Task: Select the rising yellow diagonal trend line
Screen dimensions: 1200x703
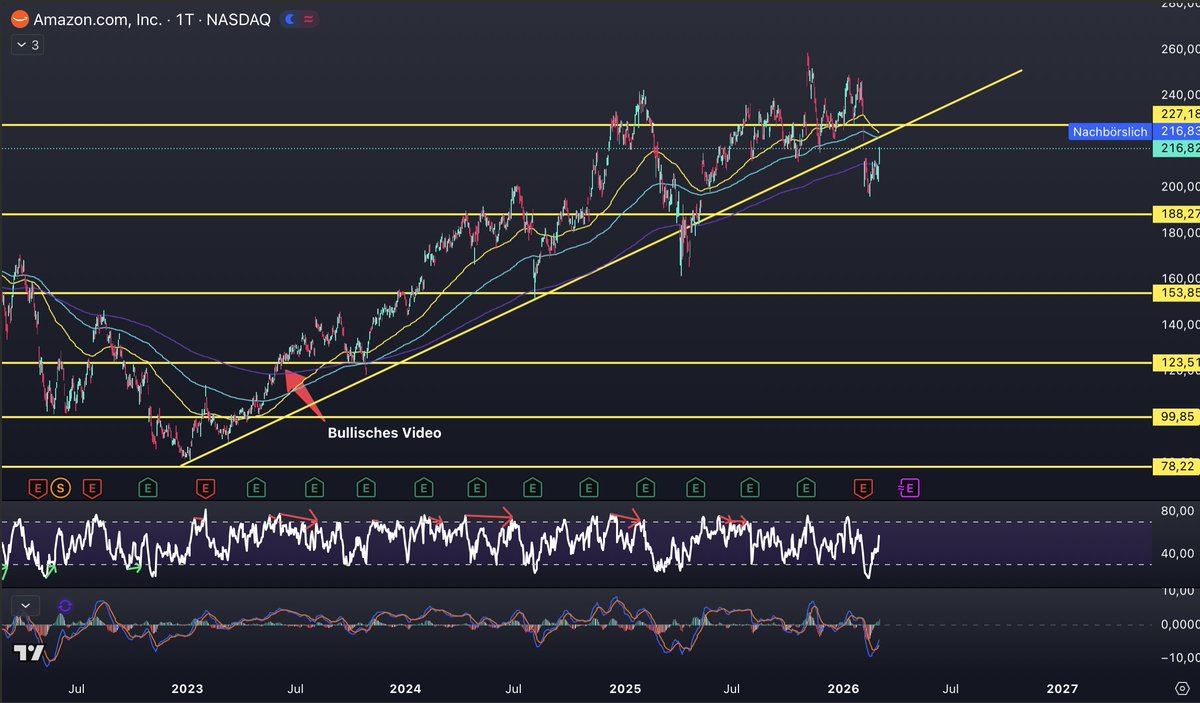Action: (600, 268)
